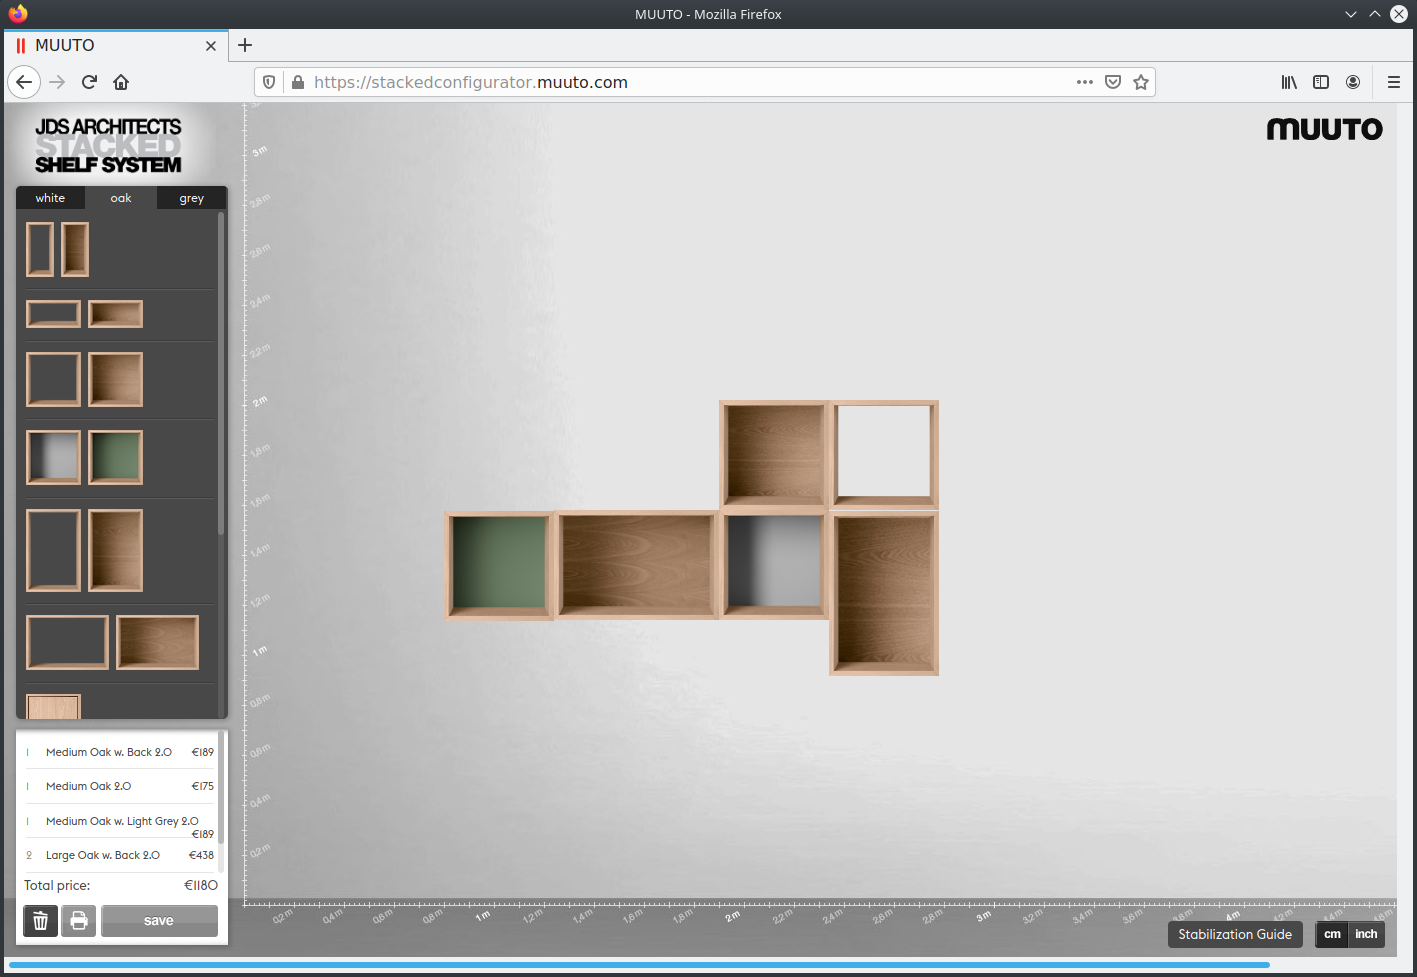
Task: Open the Stabilization Guide
Action: [x=1235, y=934]
